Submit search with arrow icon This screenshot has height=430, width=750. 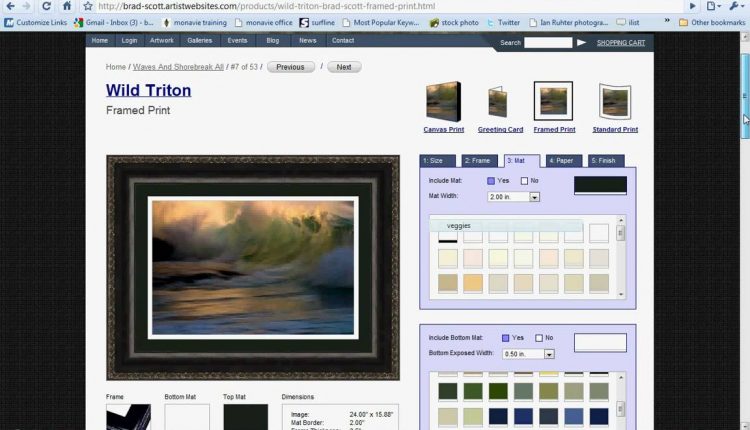tap(582, 43)
